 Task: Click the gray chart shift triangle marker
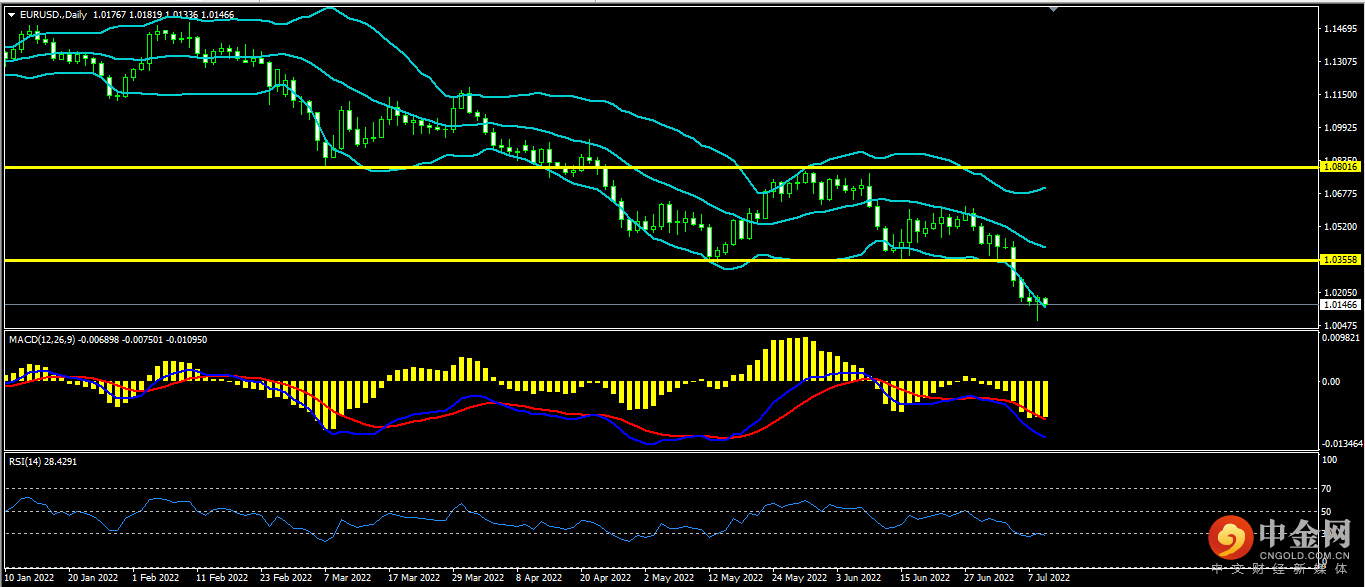tap(1053, 9)
